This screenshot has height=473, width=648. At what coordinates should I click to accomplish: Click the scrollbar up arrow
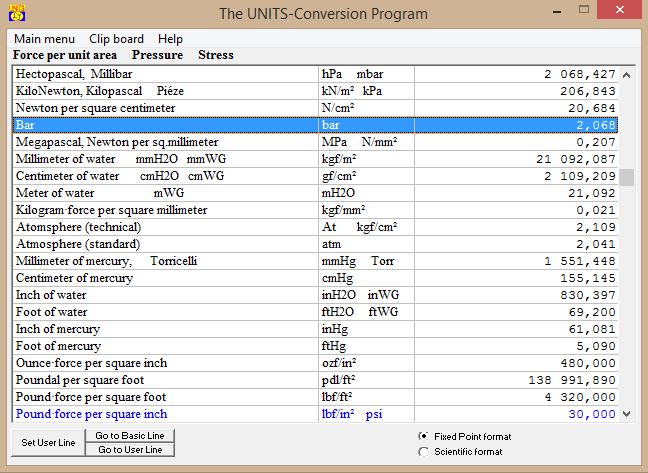(x=627, y=75)
